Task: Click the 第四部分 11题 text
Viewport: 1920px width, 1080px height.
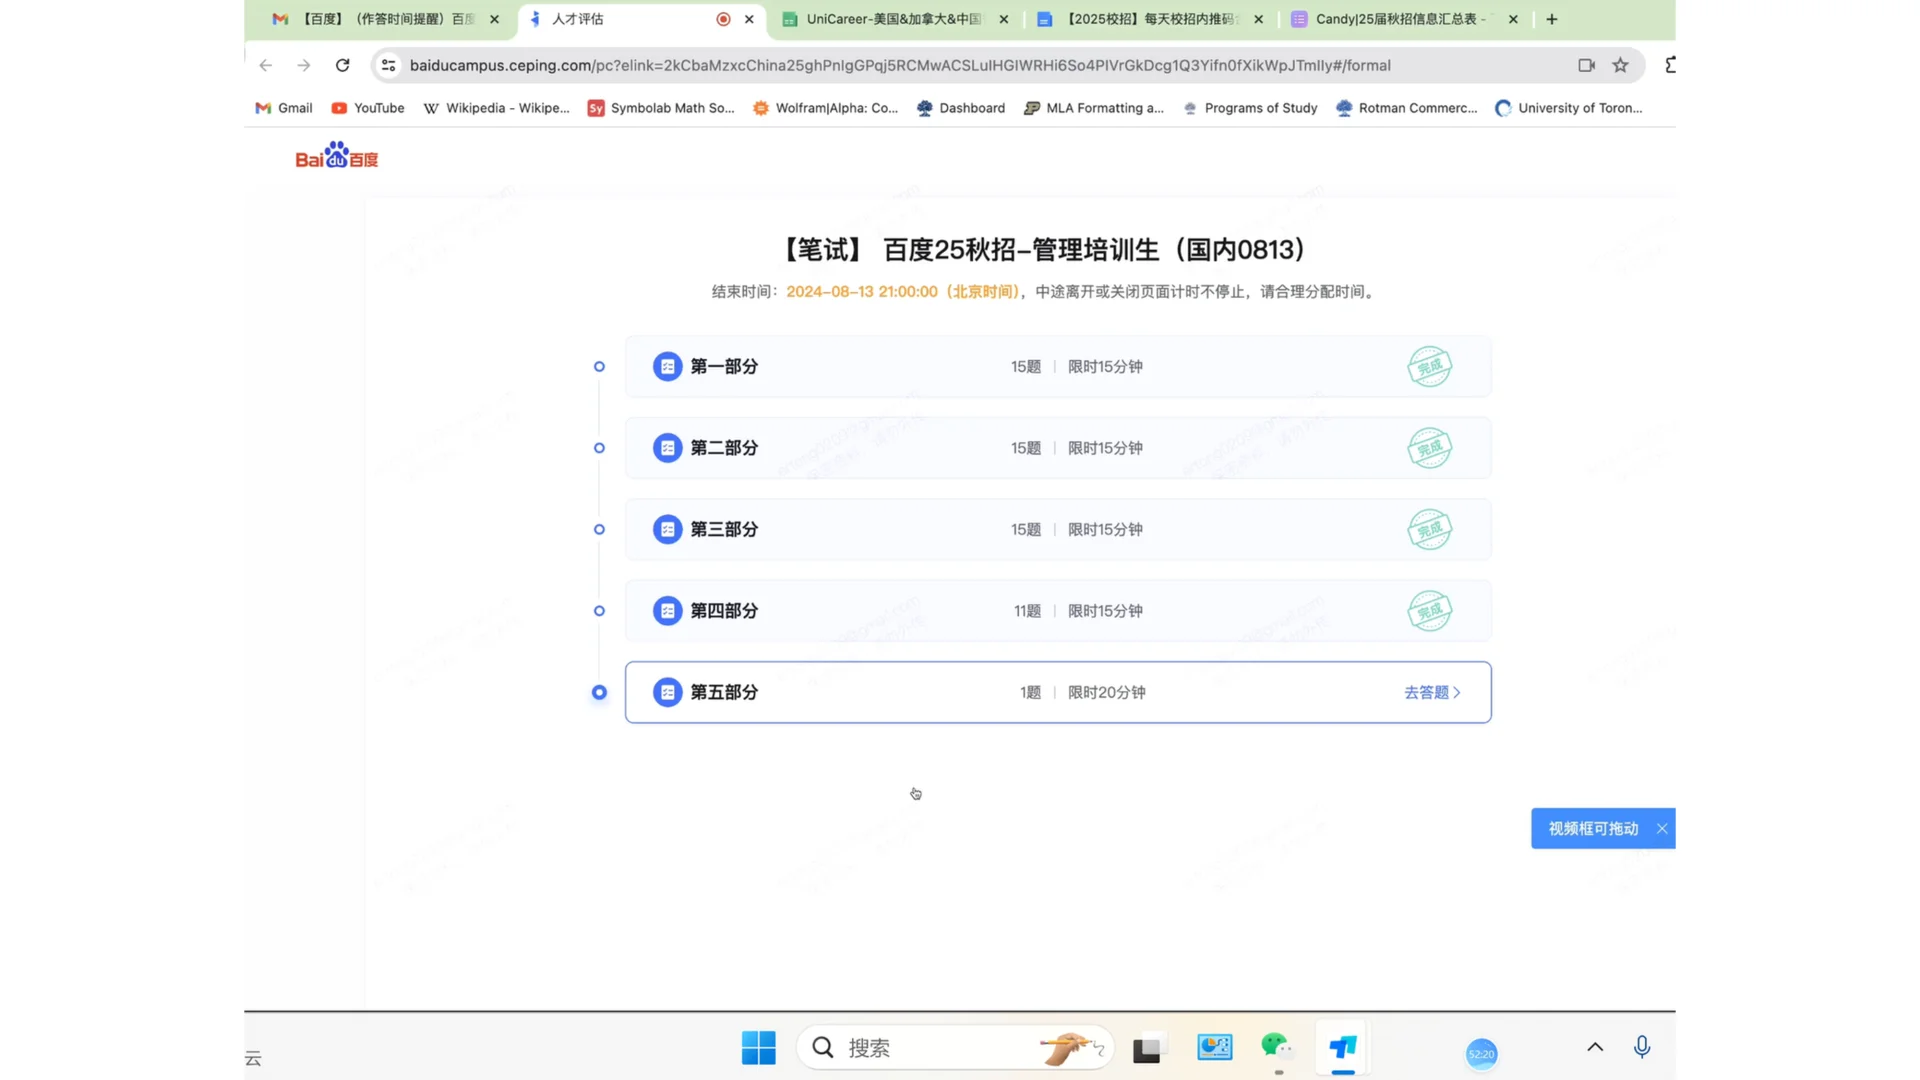Action: (1027, 611)
